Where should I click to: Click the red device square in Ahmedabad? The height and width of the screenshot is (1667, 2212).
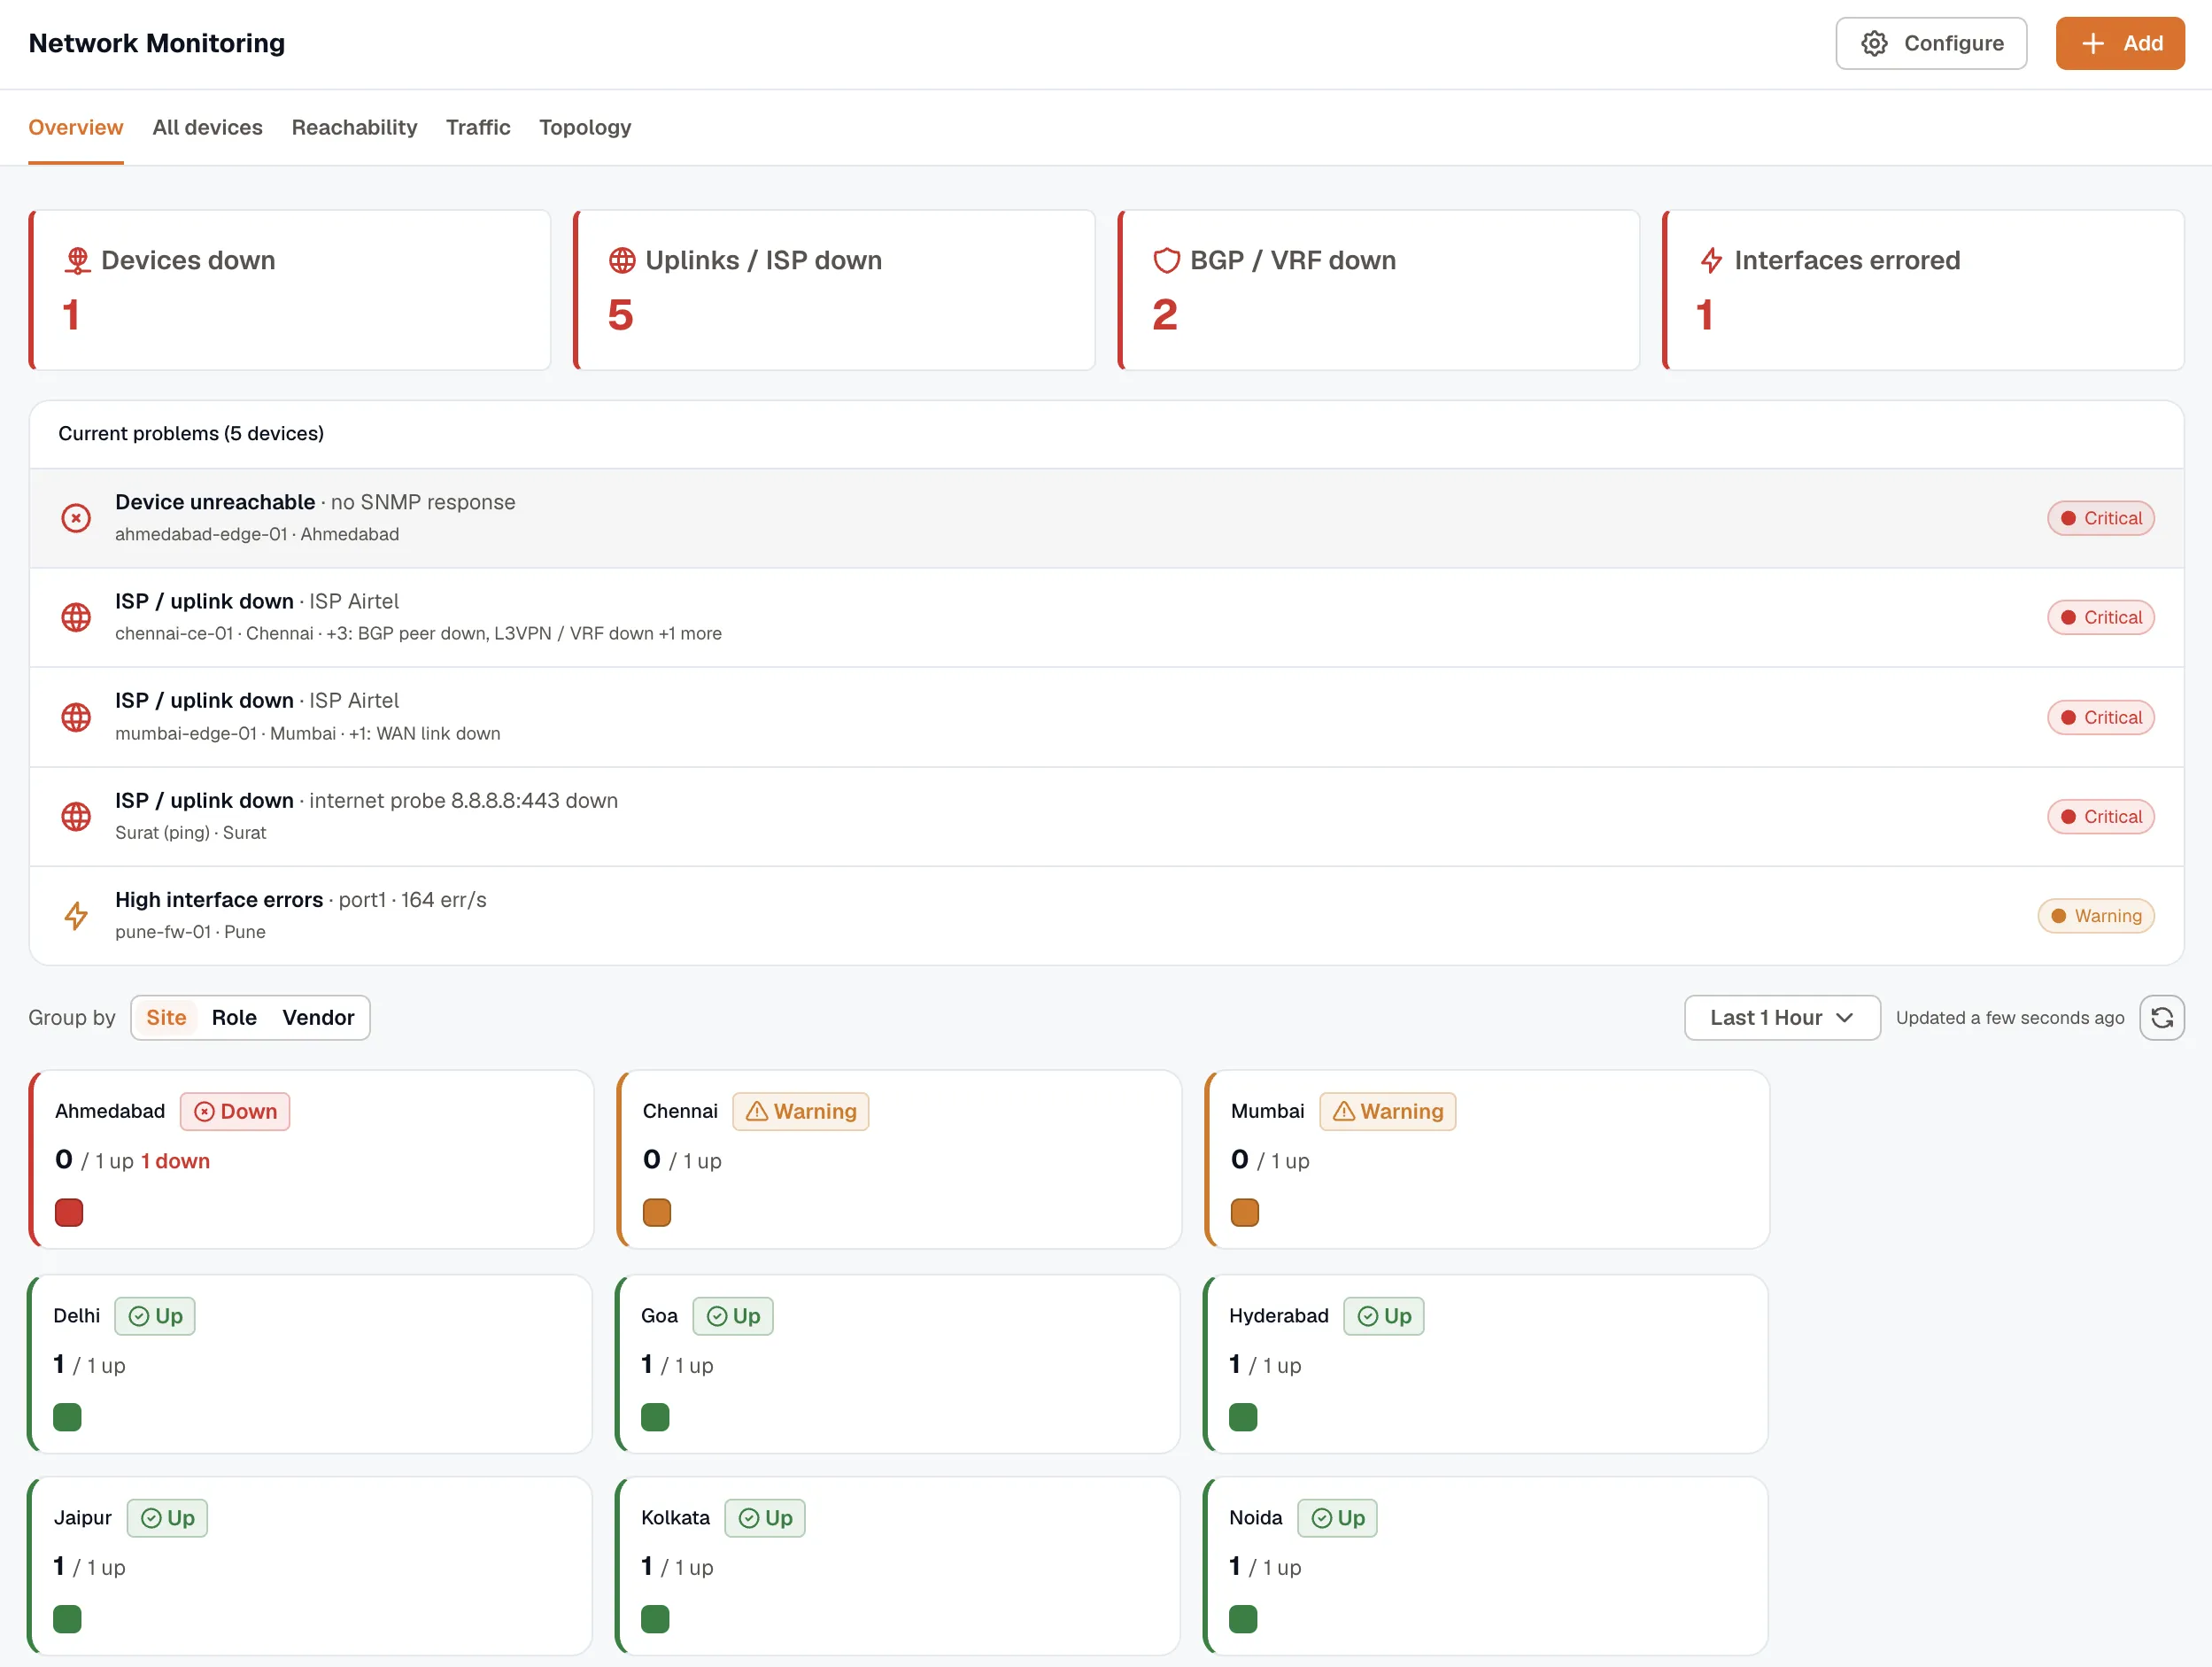pyautogui.click(x=69, y=1212)
